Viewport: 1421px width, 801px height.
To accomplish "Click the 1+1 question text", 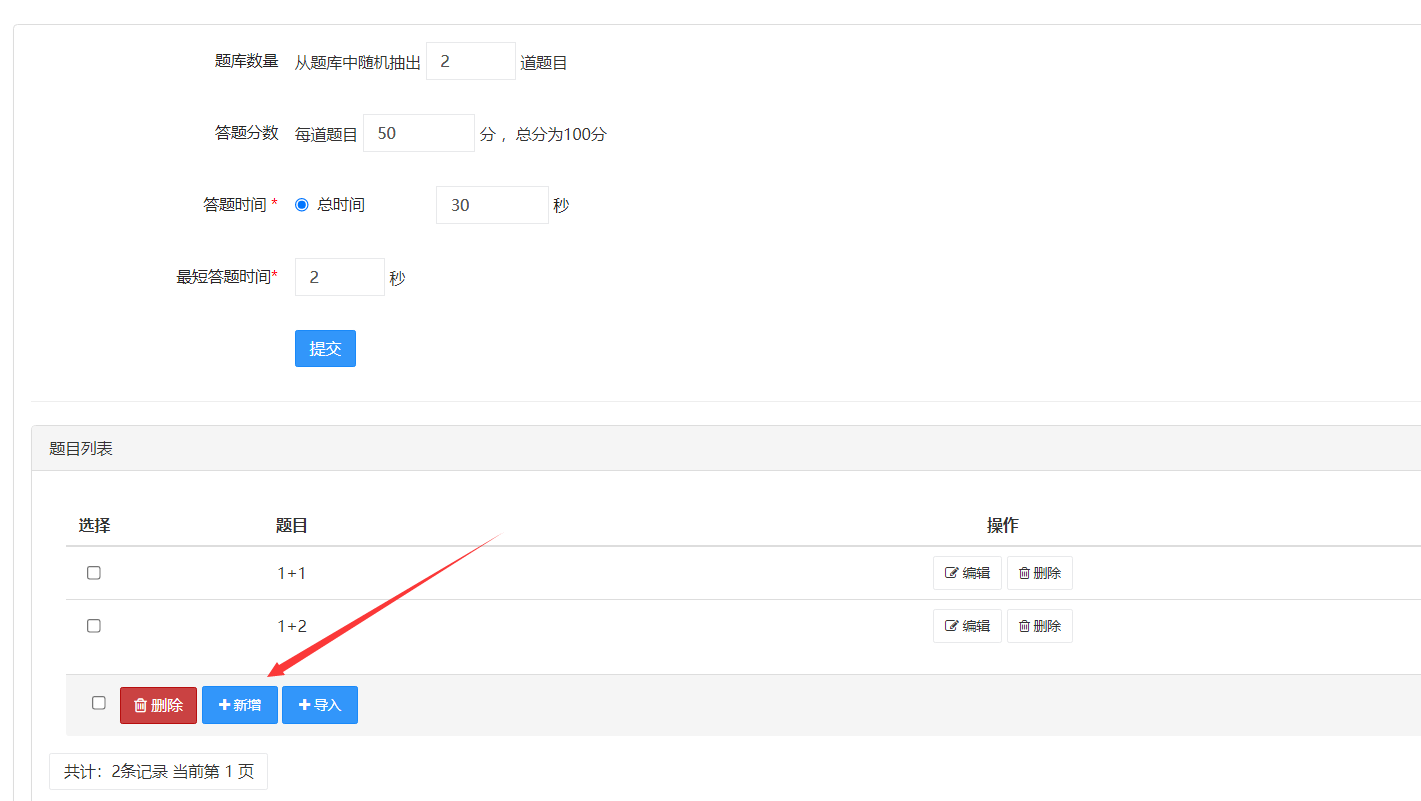I will [x=292, y=573].
